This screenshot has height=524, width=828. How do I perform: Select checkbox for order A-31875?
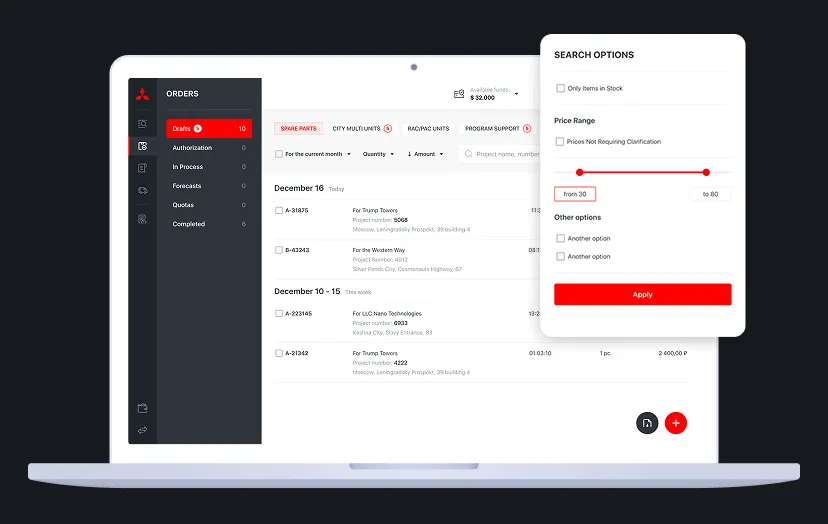[279, 211]
